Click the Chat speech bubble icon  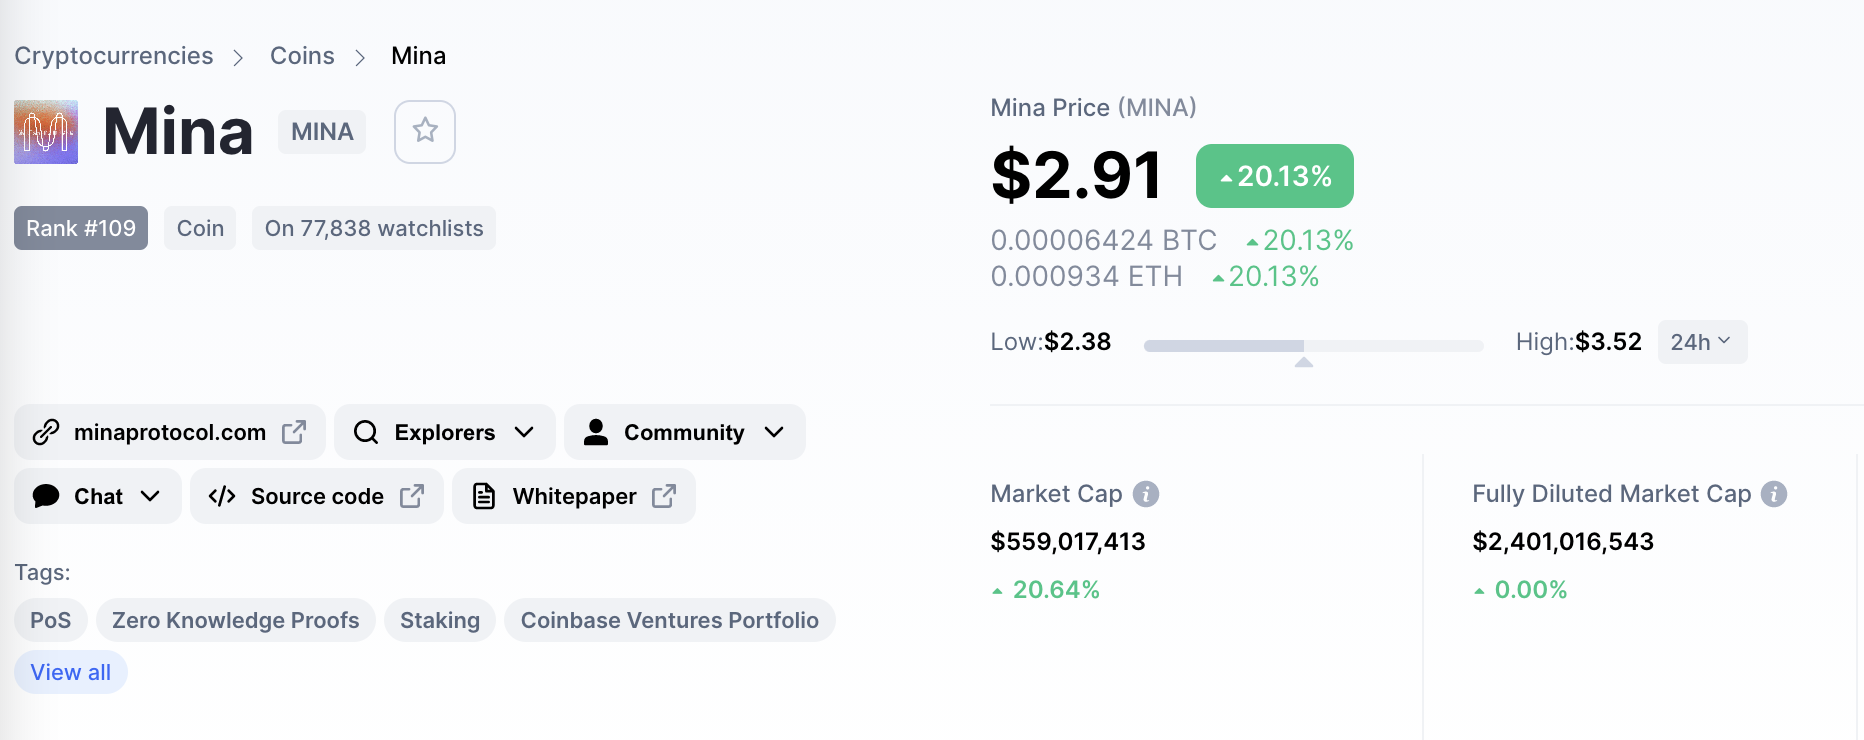46,496
